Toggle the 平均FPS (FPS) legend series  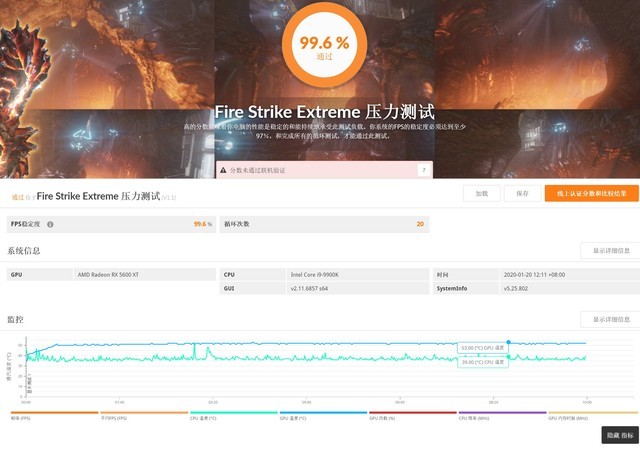[144, 416]
